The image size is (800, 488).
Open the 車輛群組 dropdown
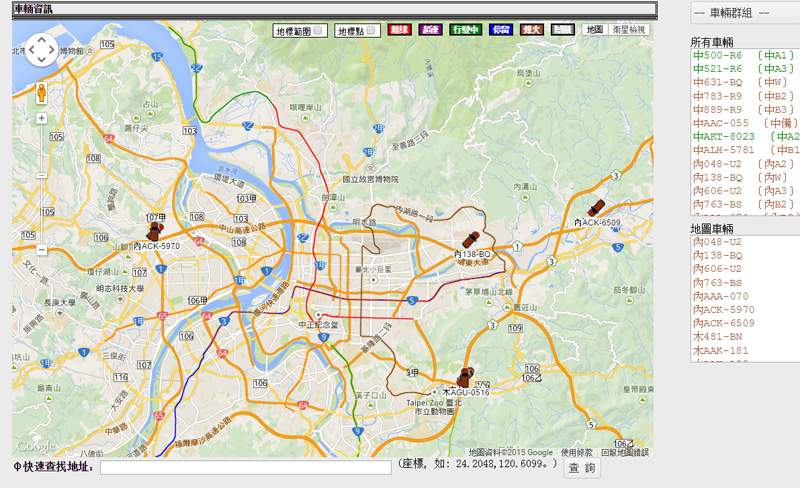pos(745,13)
